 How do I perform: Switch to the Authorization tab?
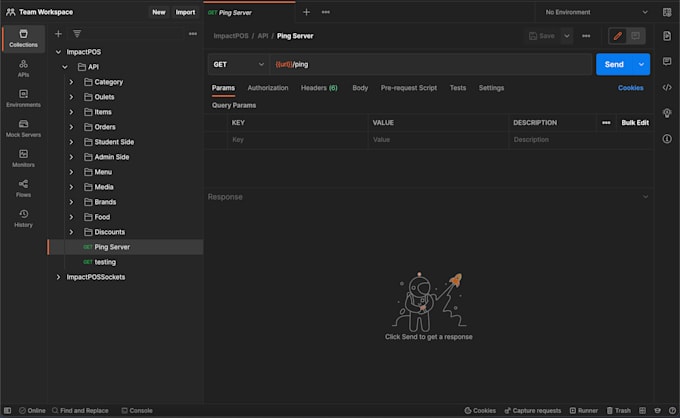268,88
